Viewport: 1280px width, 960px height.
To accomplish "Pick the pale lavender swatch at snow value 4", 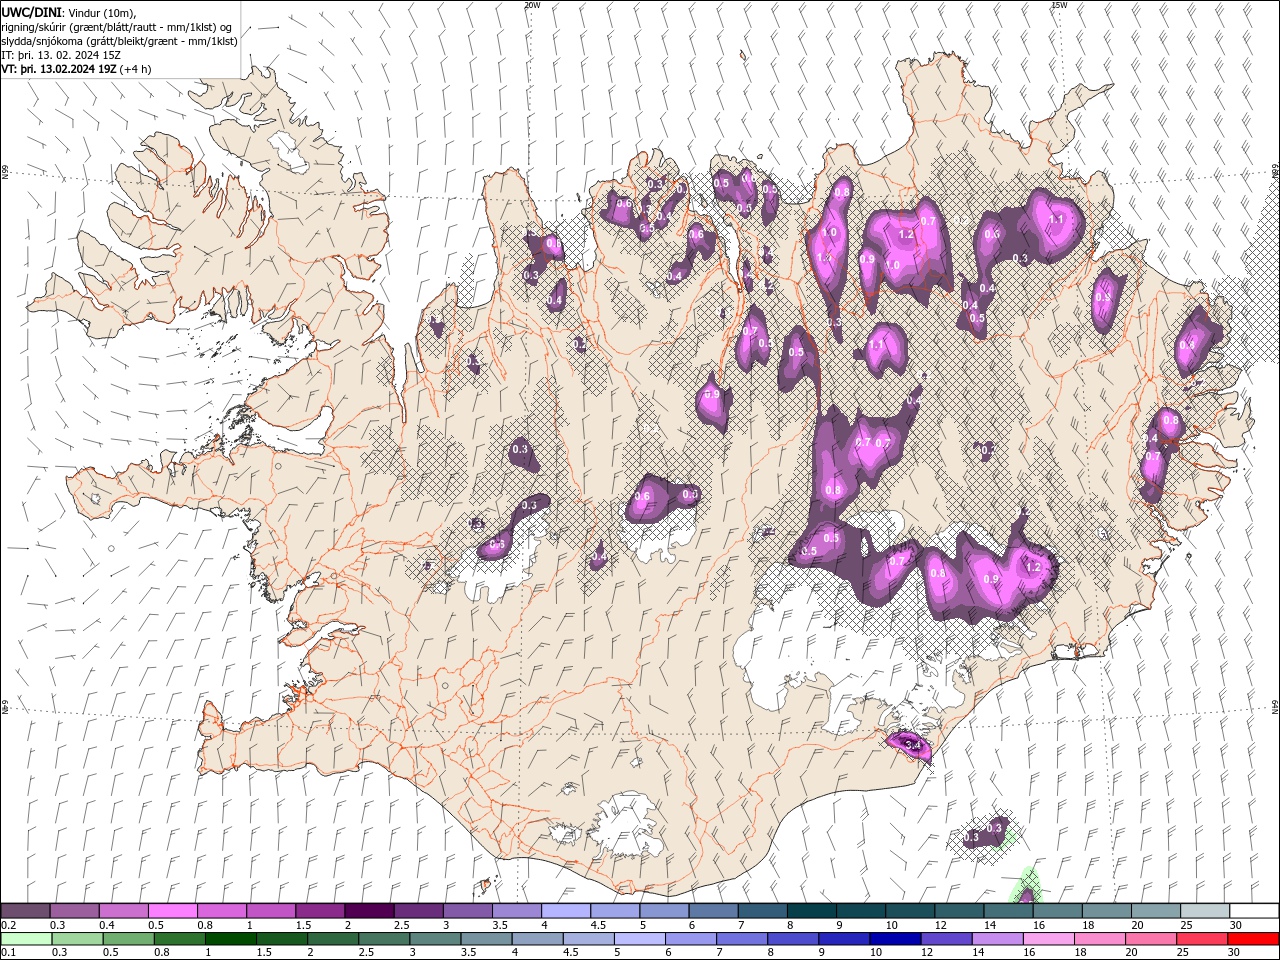I will pyautogui.click(x=565, y=911).
